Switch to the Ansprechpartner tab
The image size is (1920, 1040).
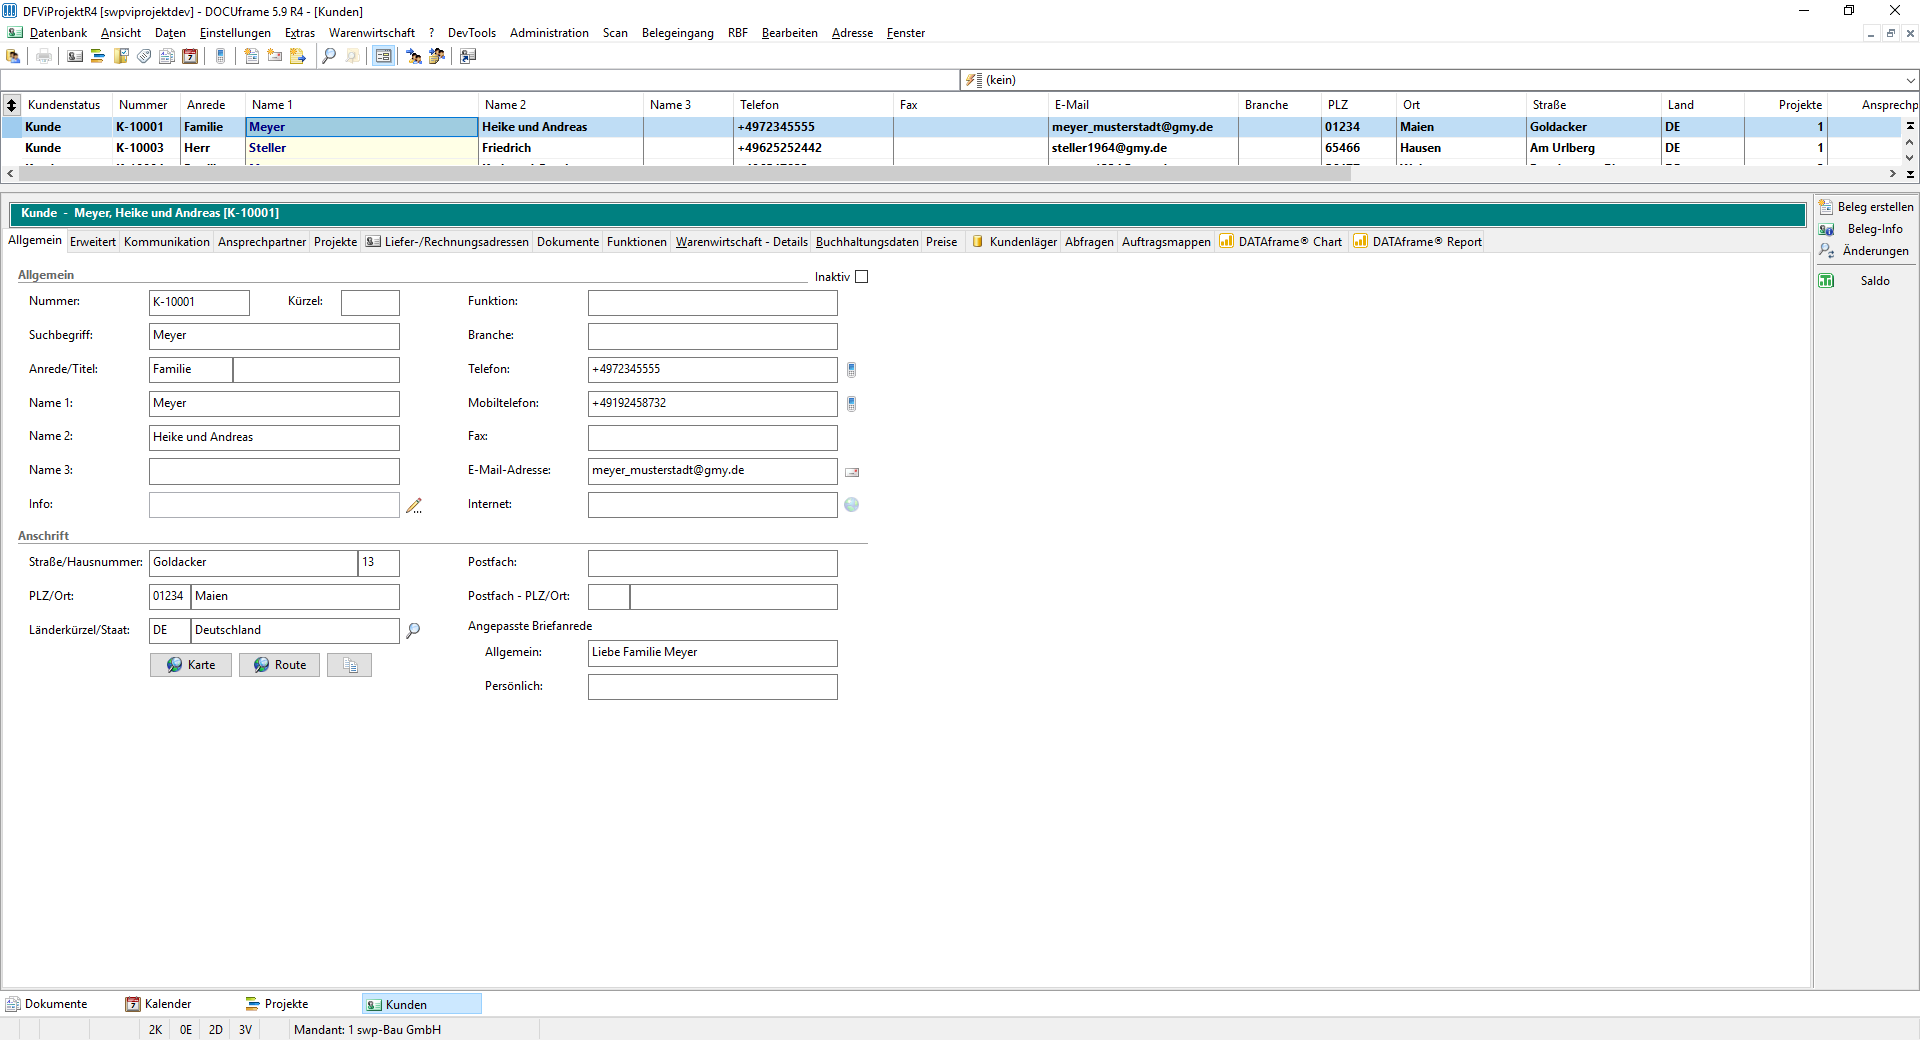262,242
